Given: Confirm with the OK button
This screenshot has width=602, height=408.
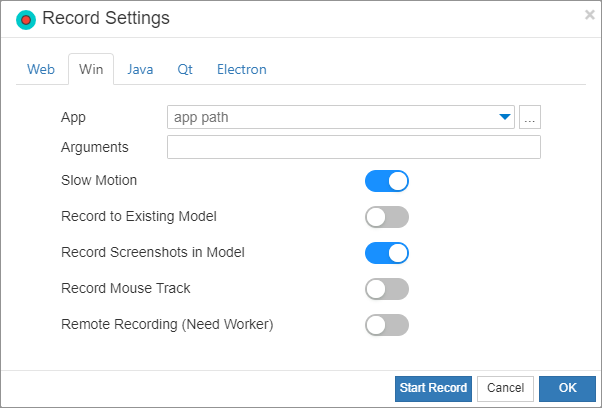Looking at the screenshot, I should click(567, 388).
